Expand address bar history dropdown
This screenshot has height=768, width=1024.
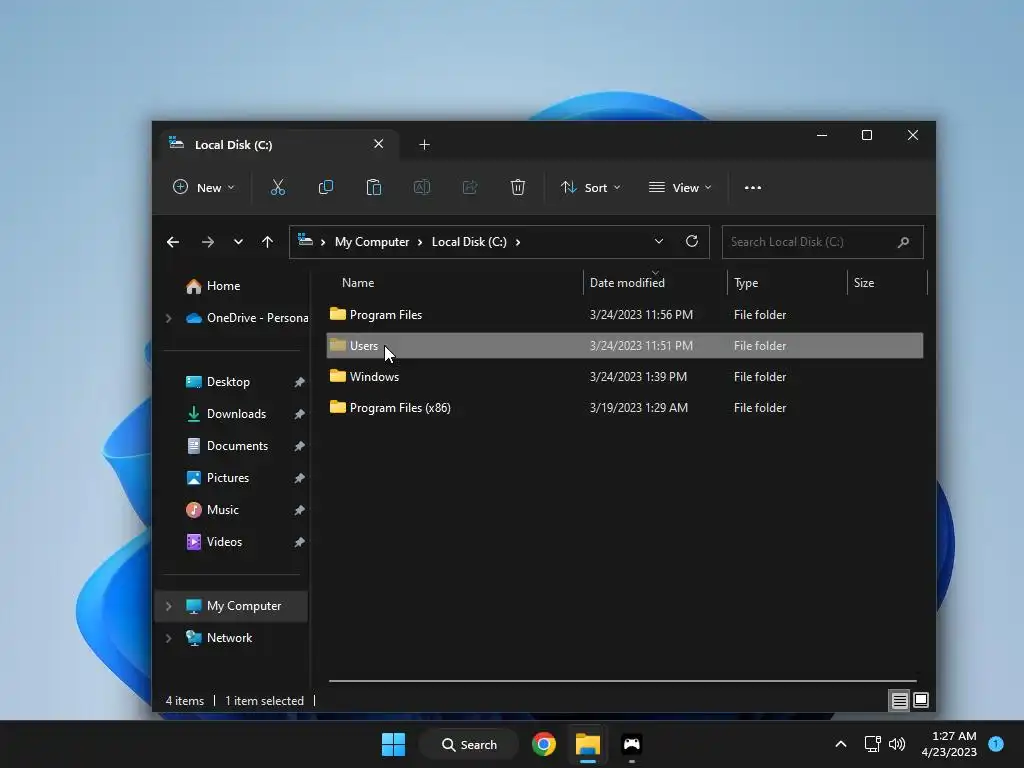(x=659, y=242)
